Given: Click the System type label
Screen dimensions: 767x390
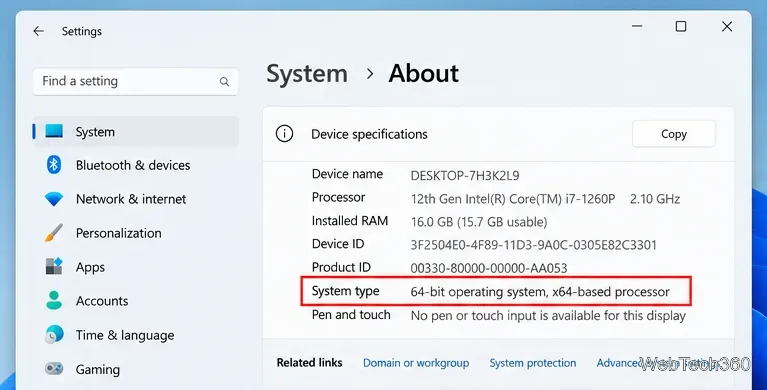Looking at the screenshot, I should pyautogui.click(x=345, y=291).
